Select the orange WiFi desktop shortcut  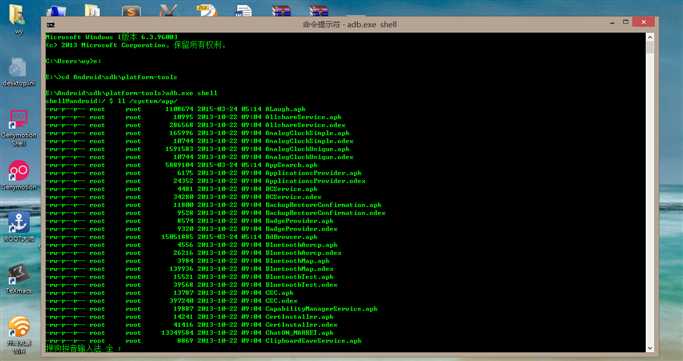coord(19,334)
